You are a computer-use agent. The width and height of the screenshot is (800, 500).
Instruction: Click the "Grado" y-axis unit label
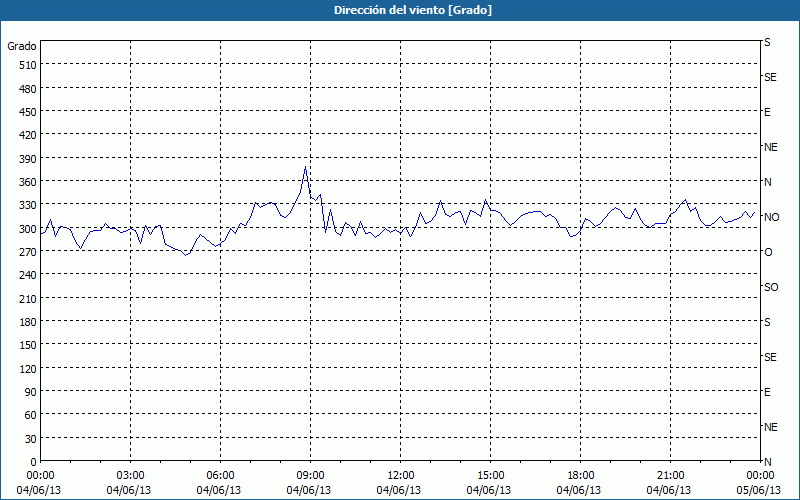tap(22, 46)
